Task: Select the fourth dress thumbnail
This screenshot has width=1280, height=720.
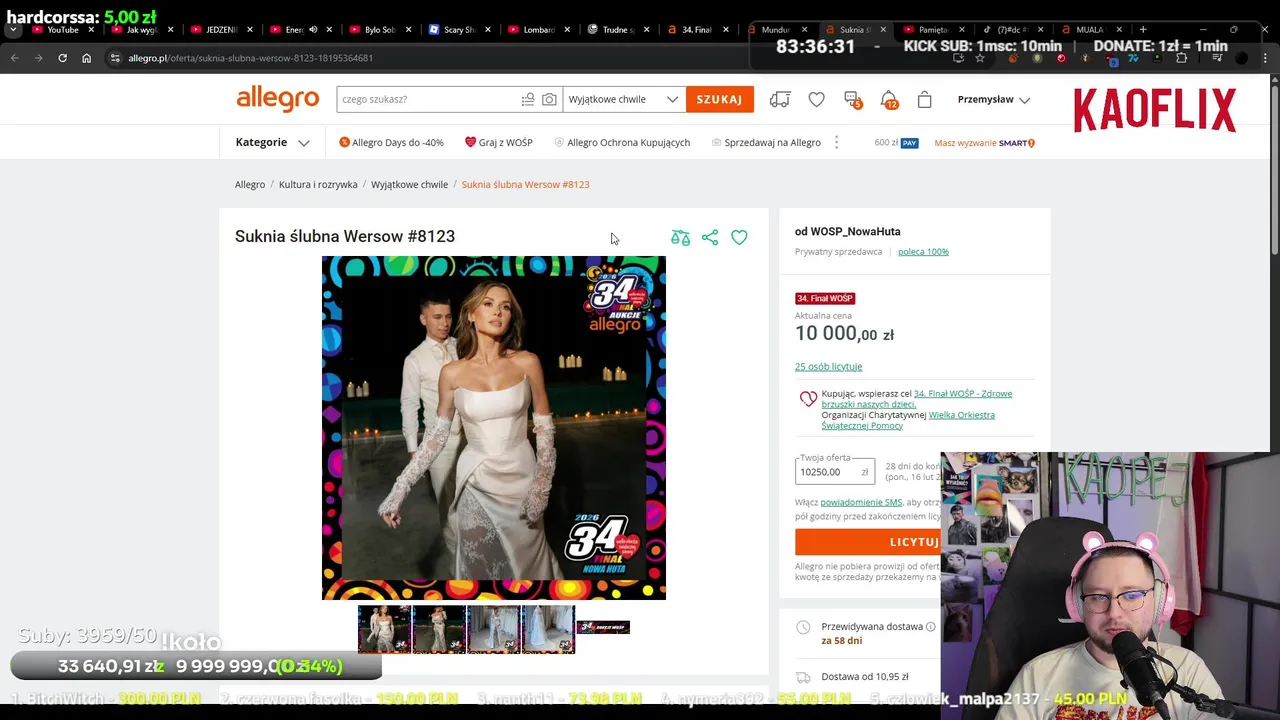Action: (548, 629)
